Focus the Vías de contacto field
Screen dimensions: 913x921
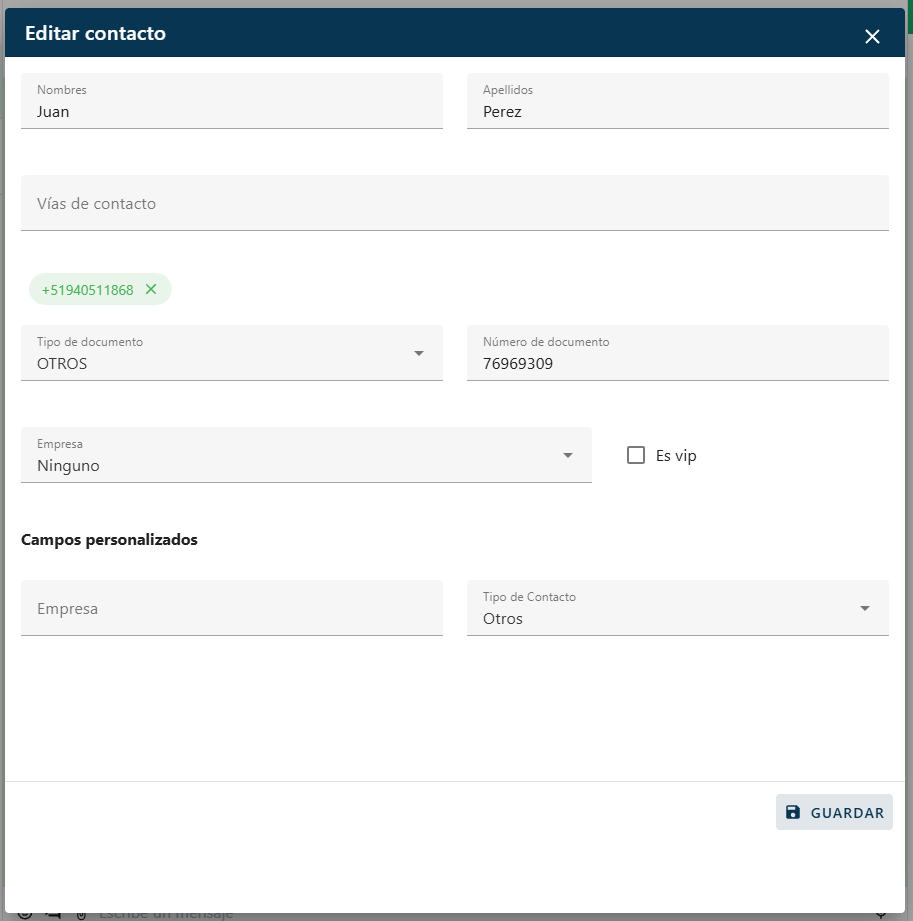click(455, 203)
